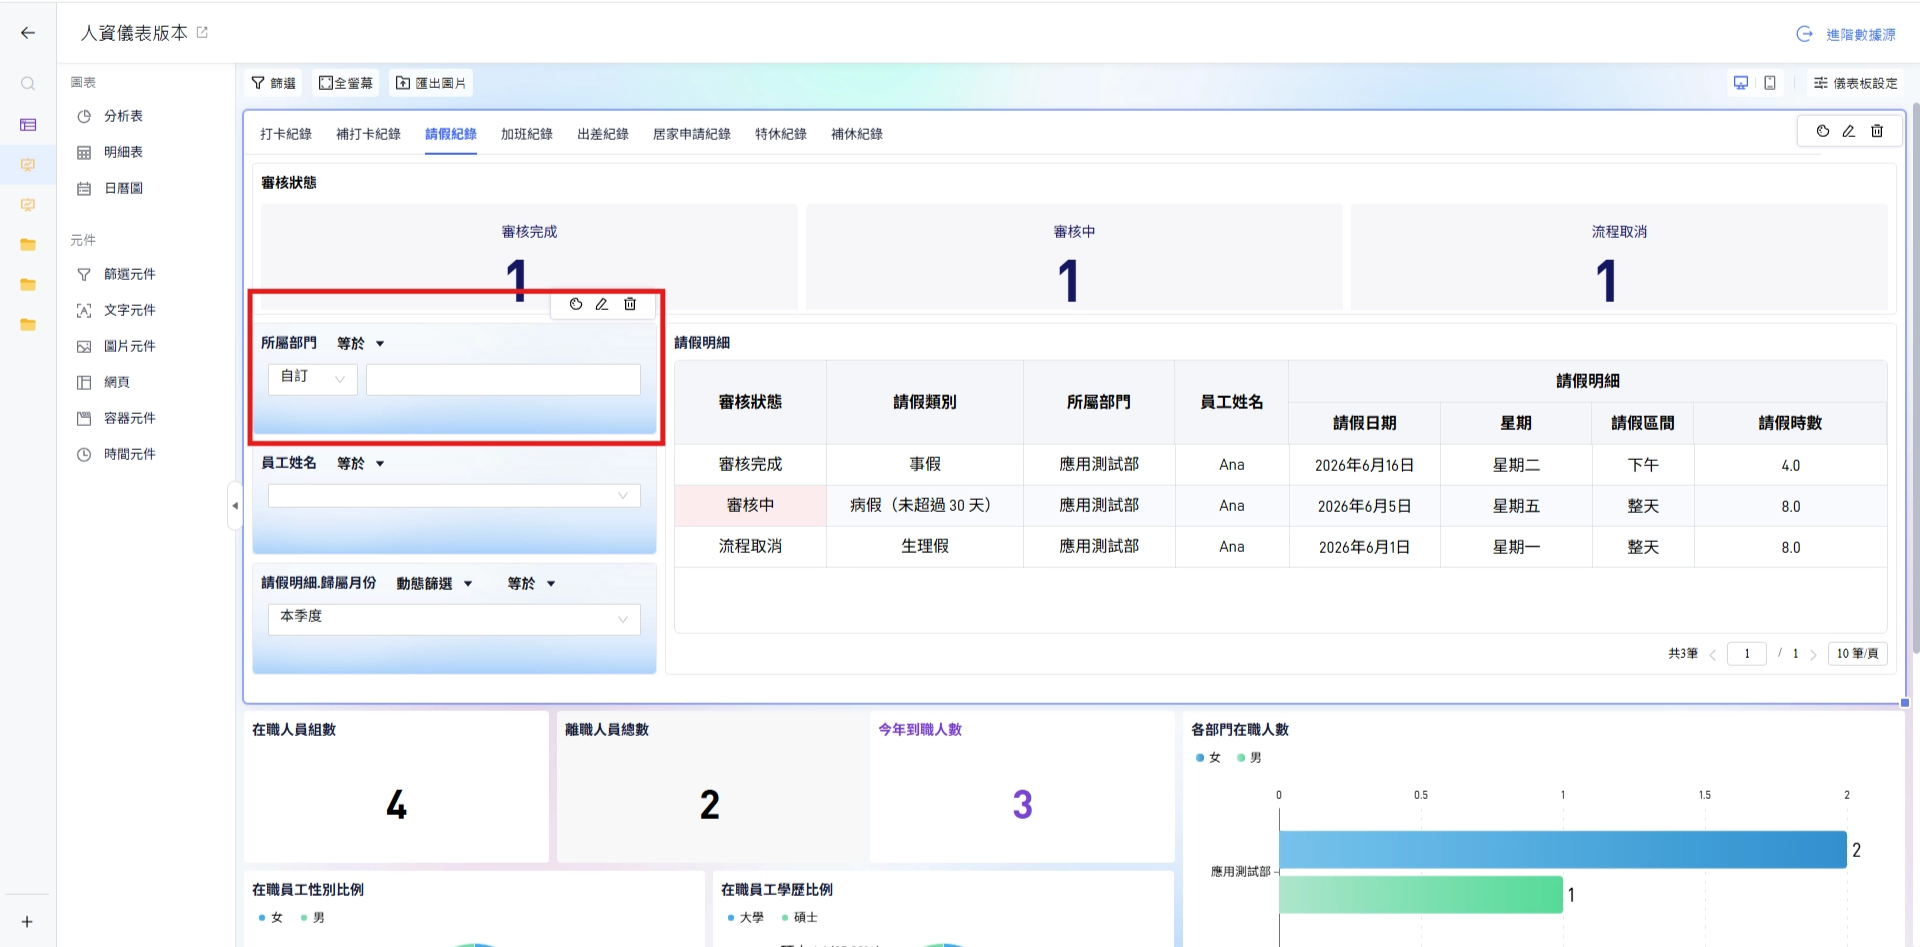Edit the 所屬部門 filter with the pencil icon
Viewport: 1920px width, 947px height.
[x=602, y=304]
